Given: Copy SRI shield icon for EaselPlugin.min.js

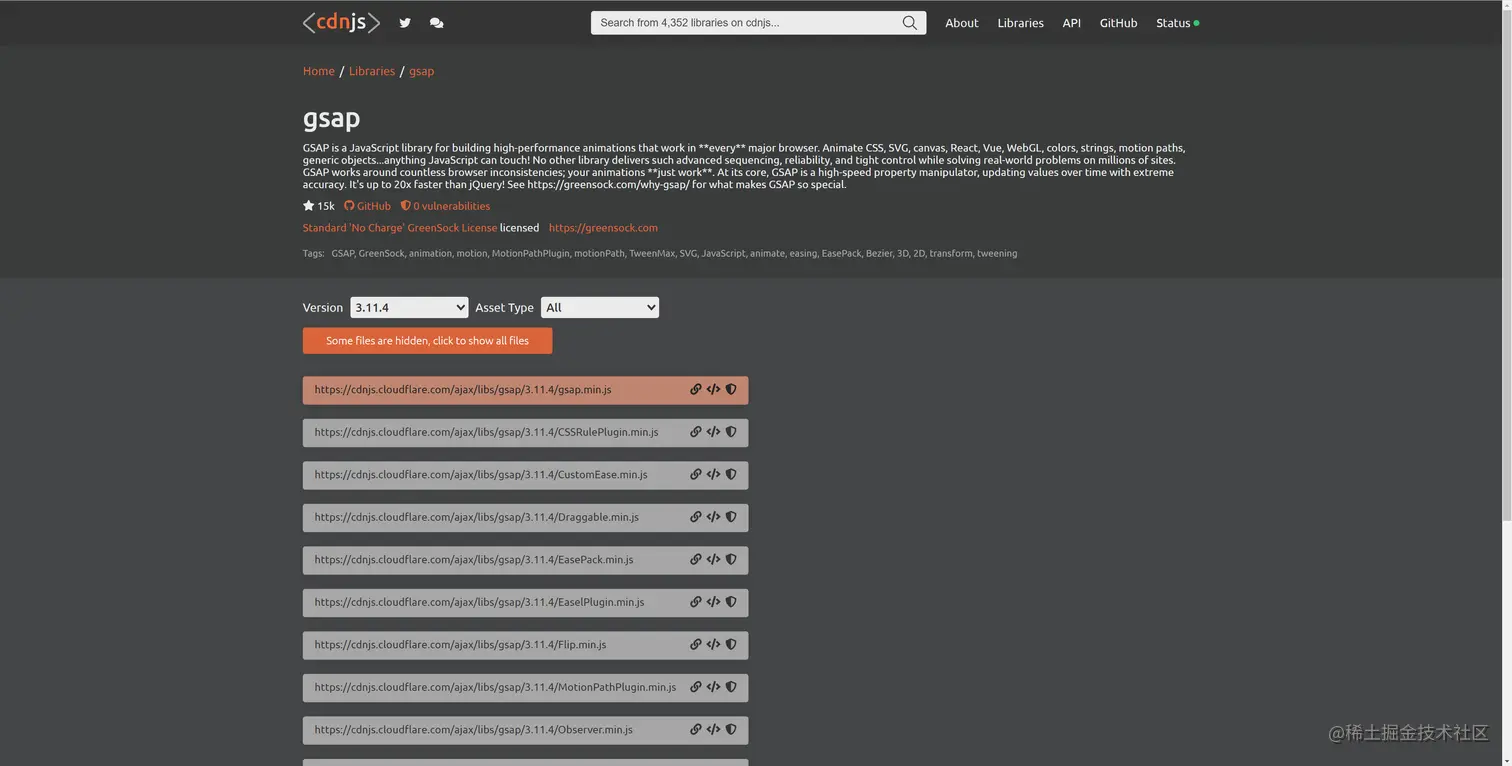Looking at the screenshot, I should click(731, 602).
